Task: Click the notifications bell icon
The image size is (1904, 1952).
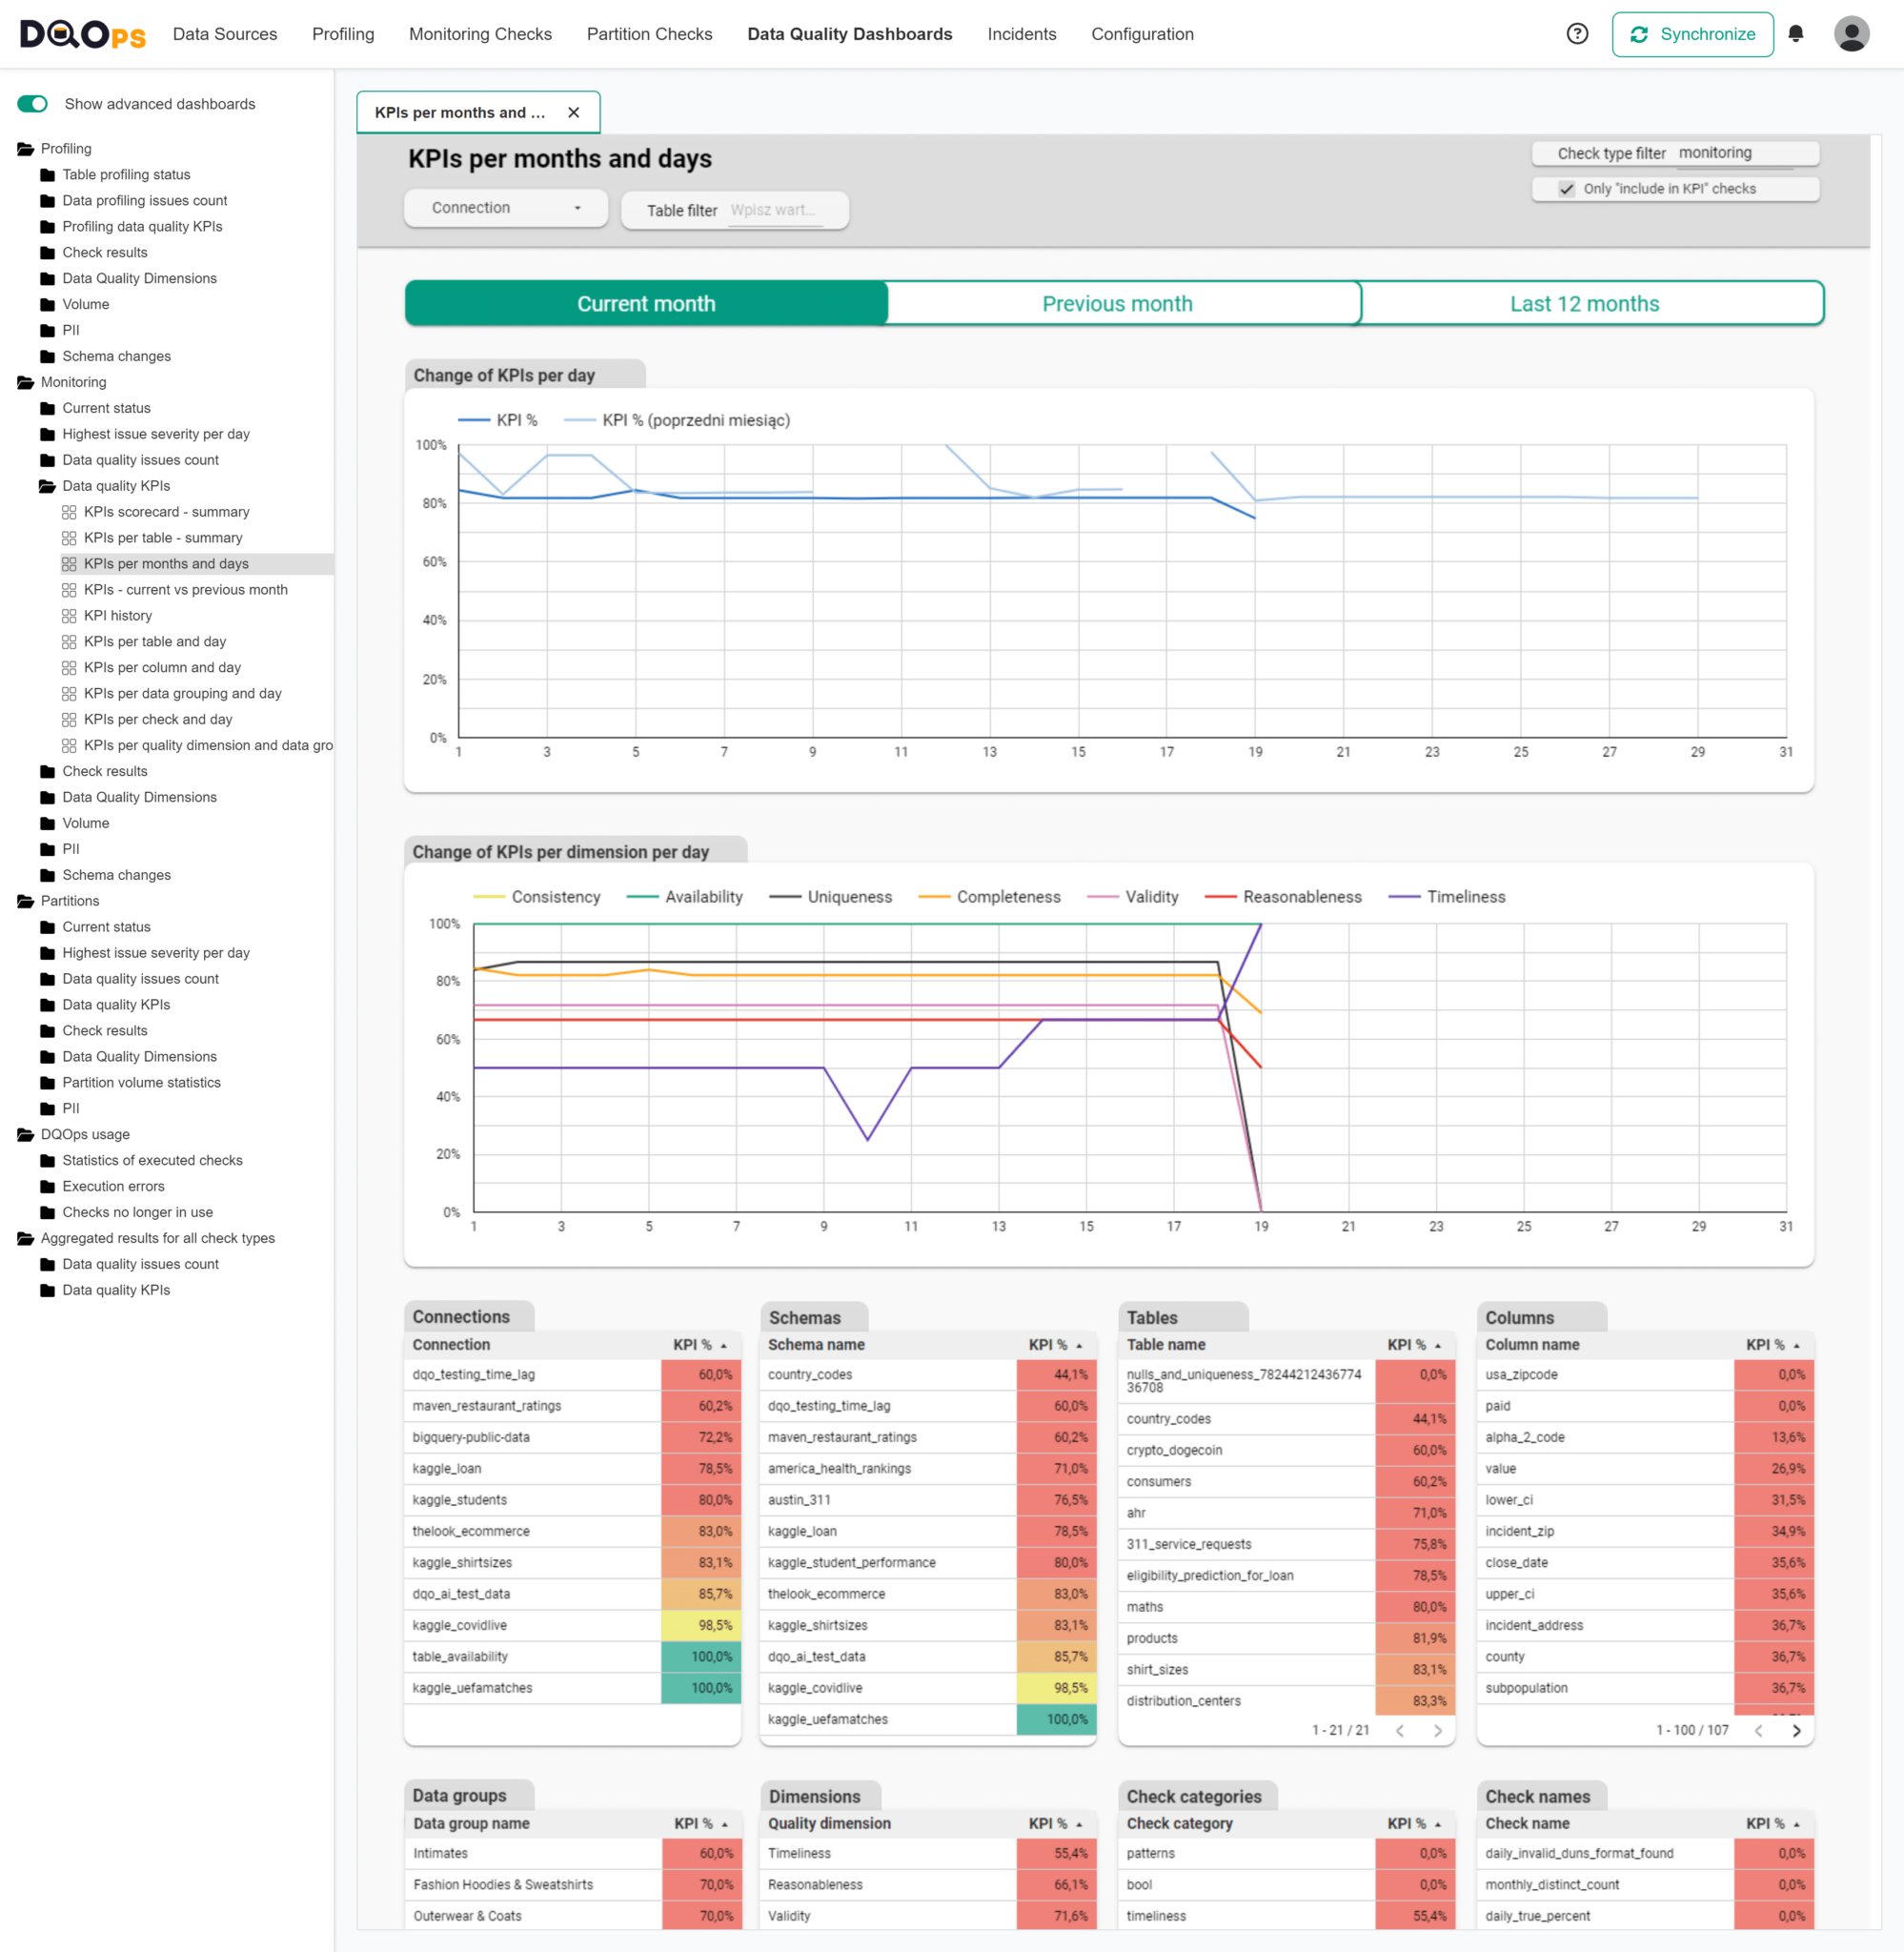Action: point(1795,33)
